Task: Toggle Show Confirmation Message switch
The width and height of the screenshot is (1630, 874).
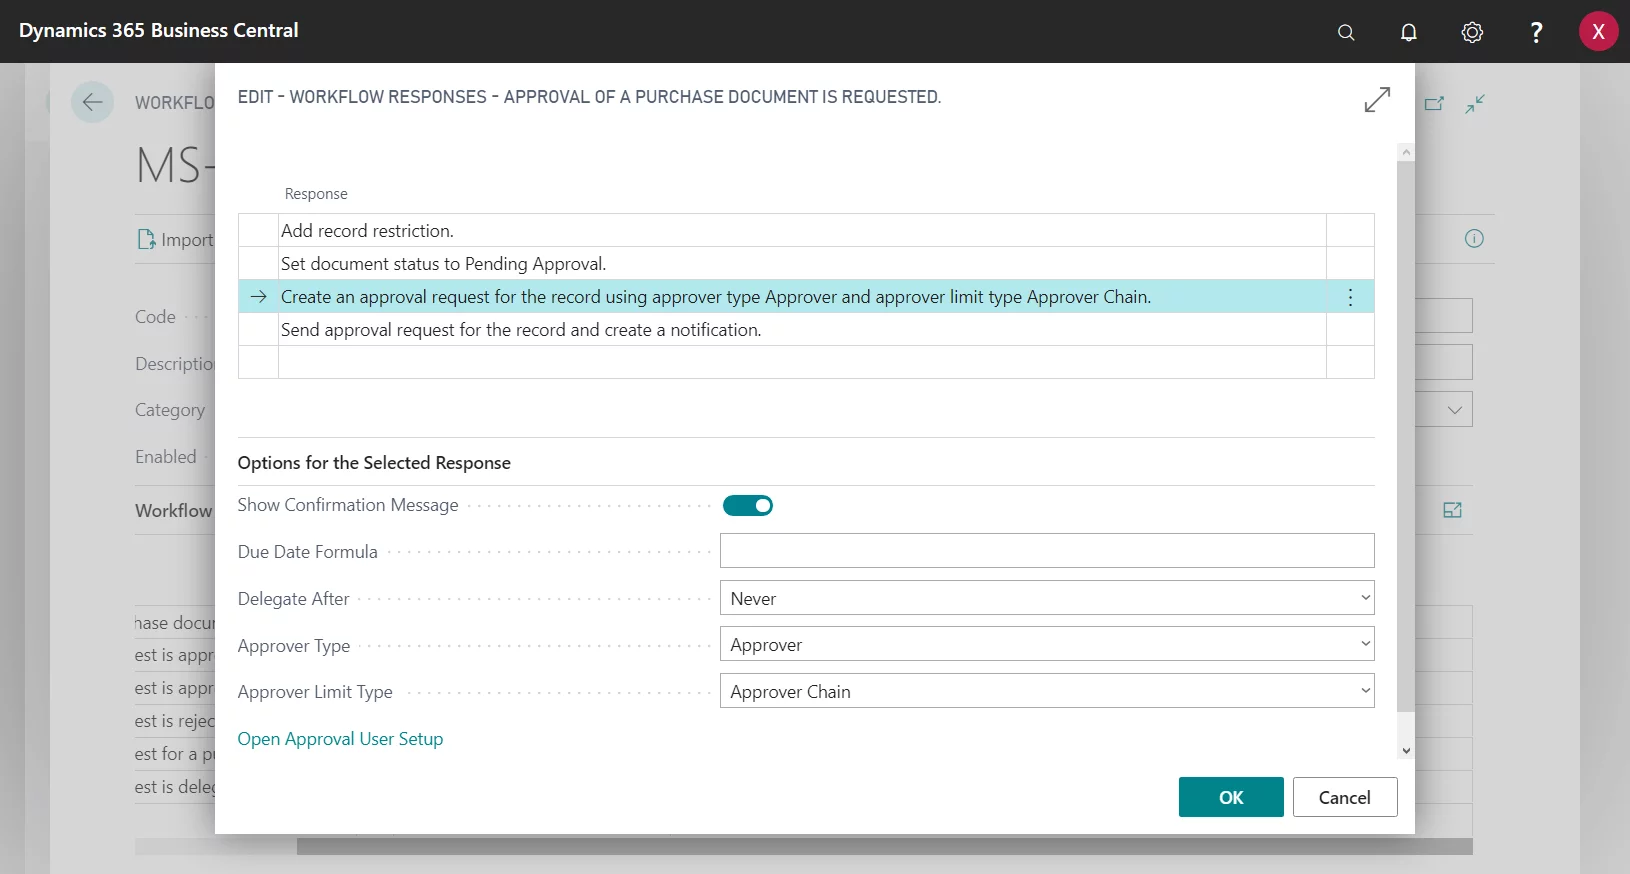Action: pyautogui.click(x=748, y=506)
